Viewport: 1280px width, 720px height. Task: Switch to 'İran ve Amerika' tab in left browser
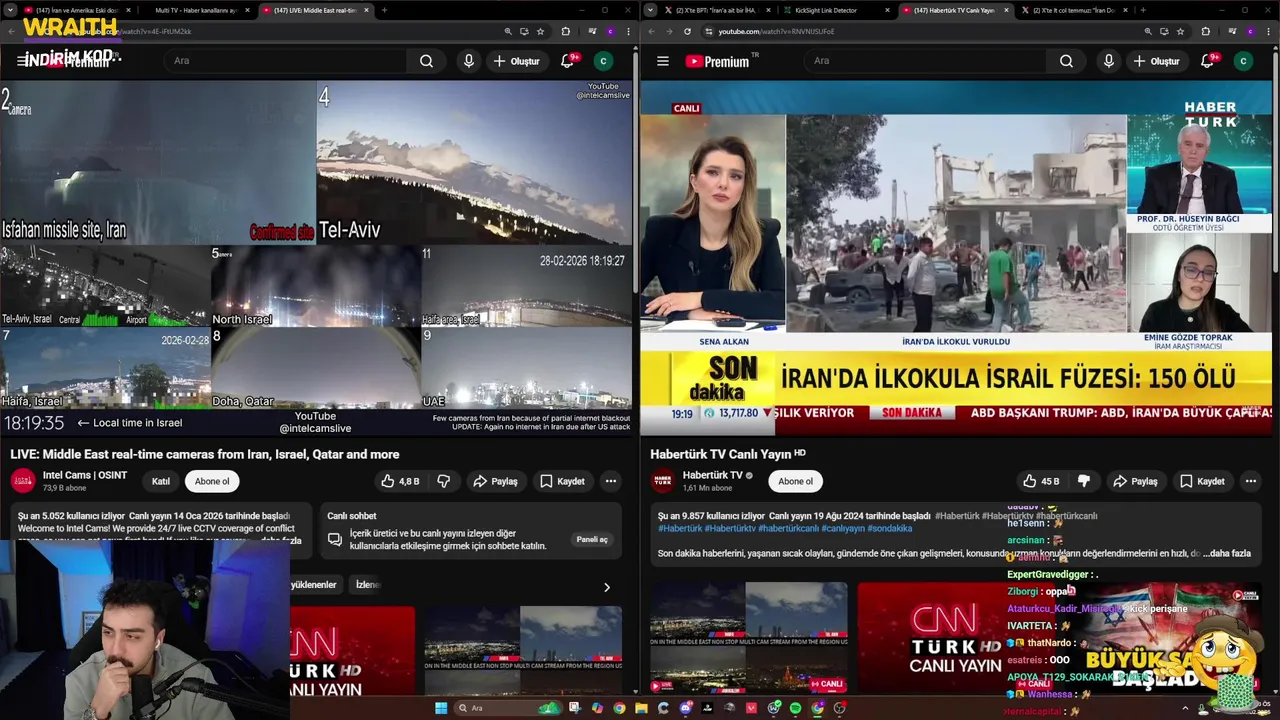coord(77,10)
